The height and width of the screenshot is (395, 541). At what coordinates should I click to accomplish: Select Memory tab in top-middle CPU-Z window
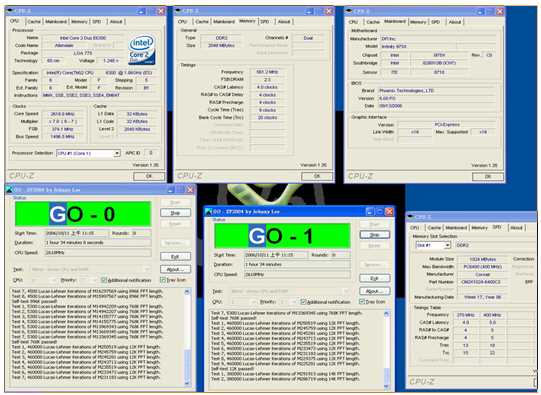coord(247,21)
